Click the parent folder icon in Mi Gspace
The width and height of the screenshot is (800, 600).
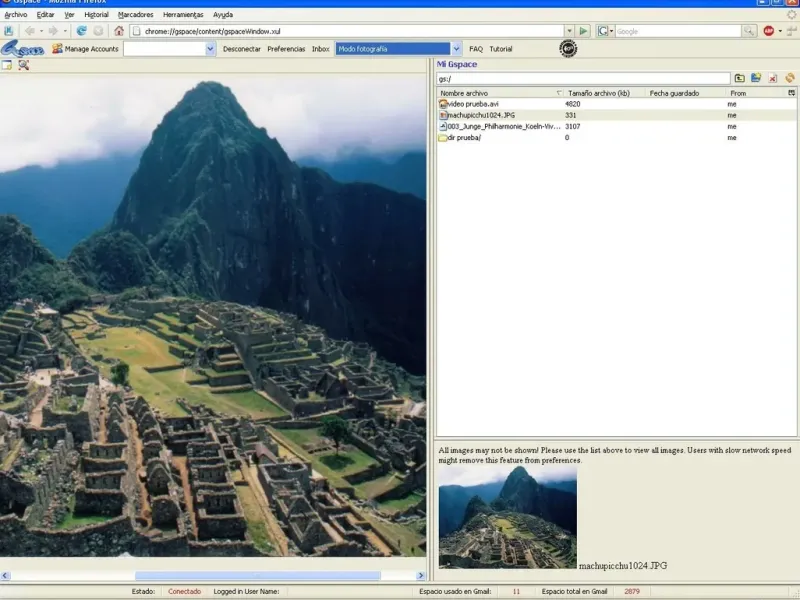click(x=740, y=78)
